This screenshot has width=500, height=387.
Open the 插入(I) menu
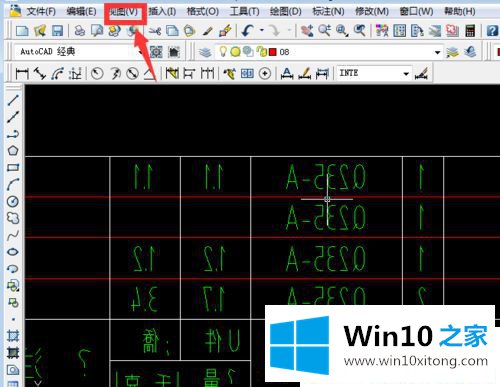coord(162,11)
